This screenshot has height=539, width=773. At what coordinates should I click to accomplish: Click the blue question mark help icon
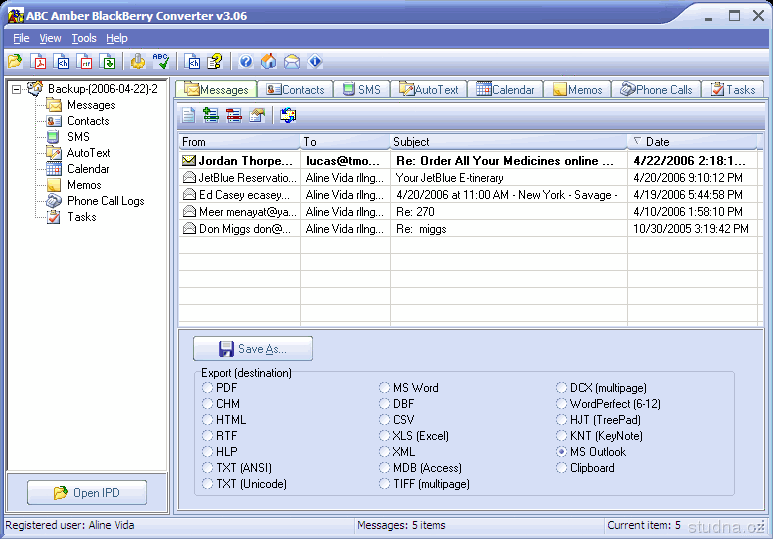click(x=245, y=62)
